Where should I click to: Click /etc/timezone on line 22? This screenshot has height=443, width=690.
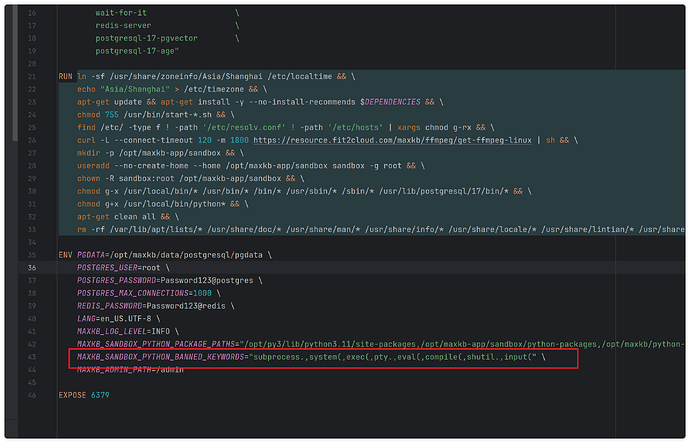216,89
